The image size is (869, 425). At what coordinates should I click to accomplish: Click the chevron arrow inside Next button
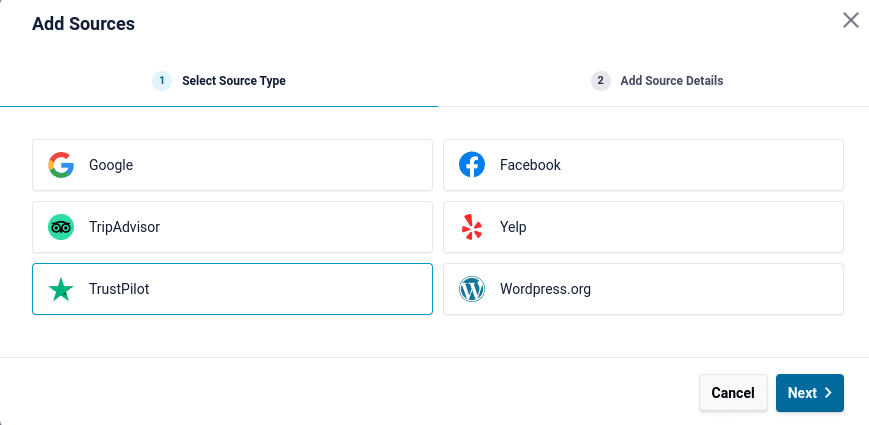click(x=828, y=393)
